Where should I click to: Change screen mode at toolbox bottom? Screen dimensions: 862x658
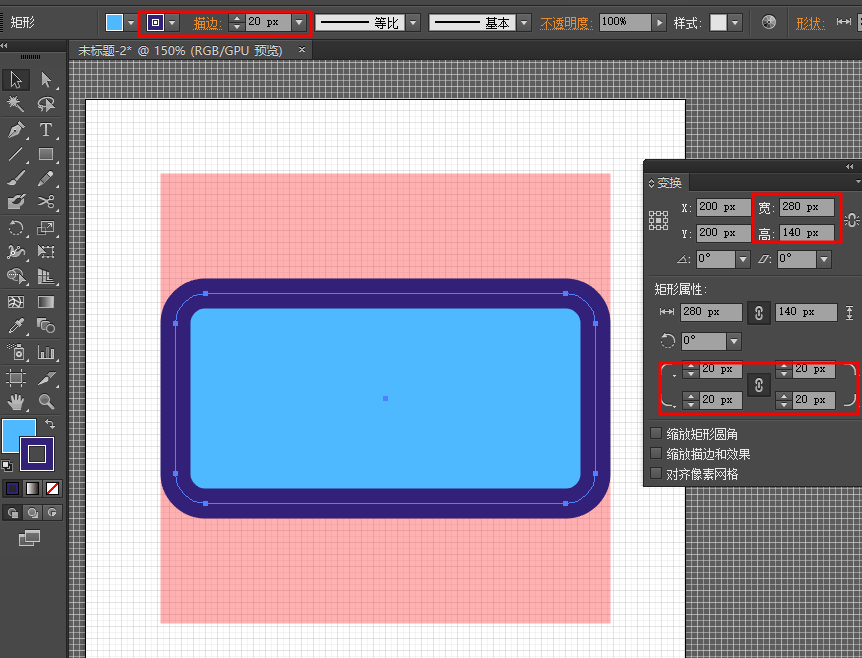tap(29, 538)
